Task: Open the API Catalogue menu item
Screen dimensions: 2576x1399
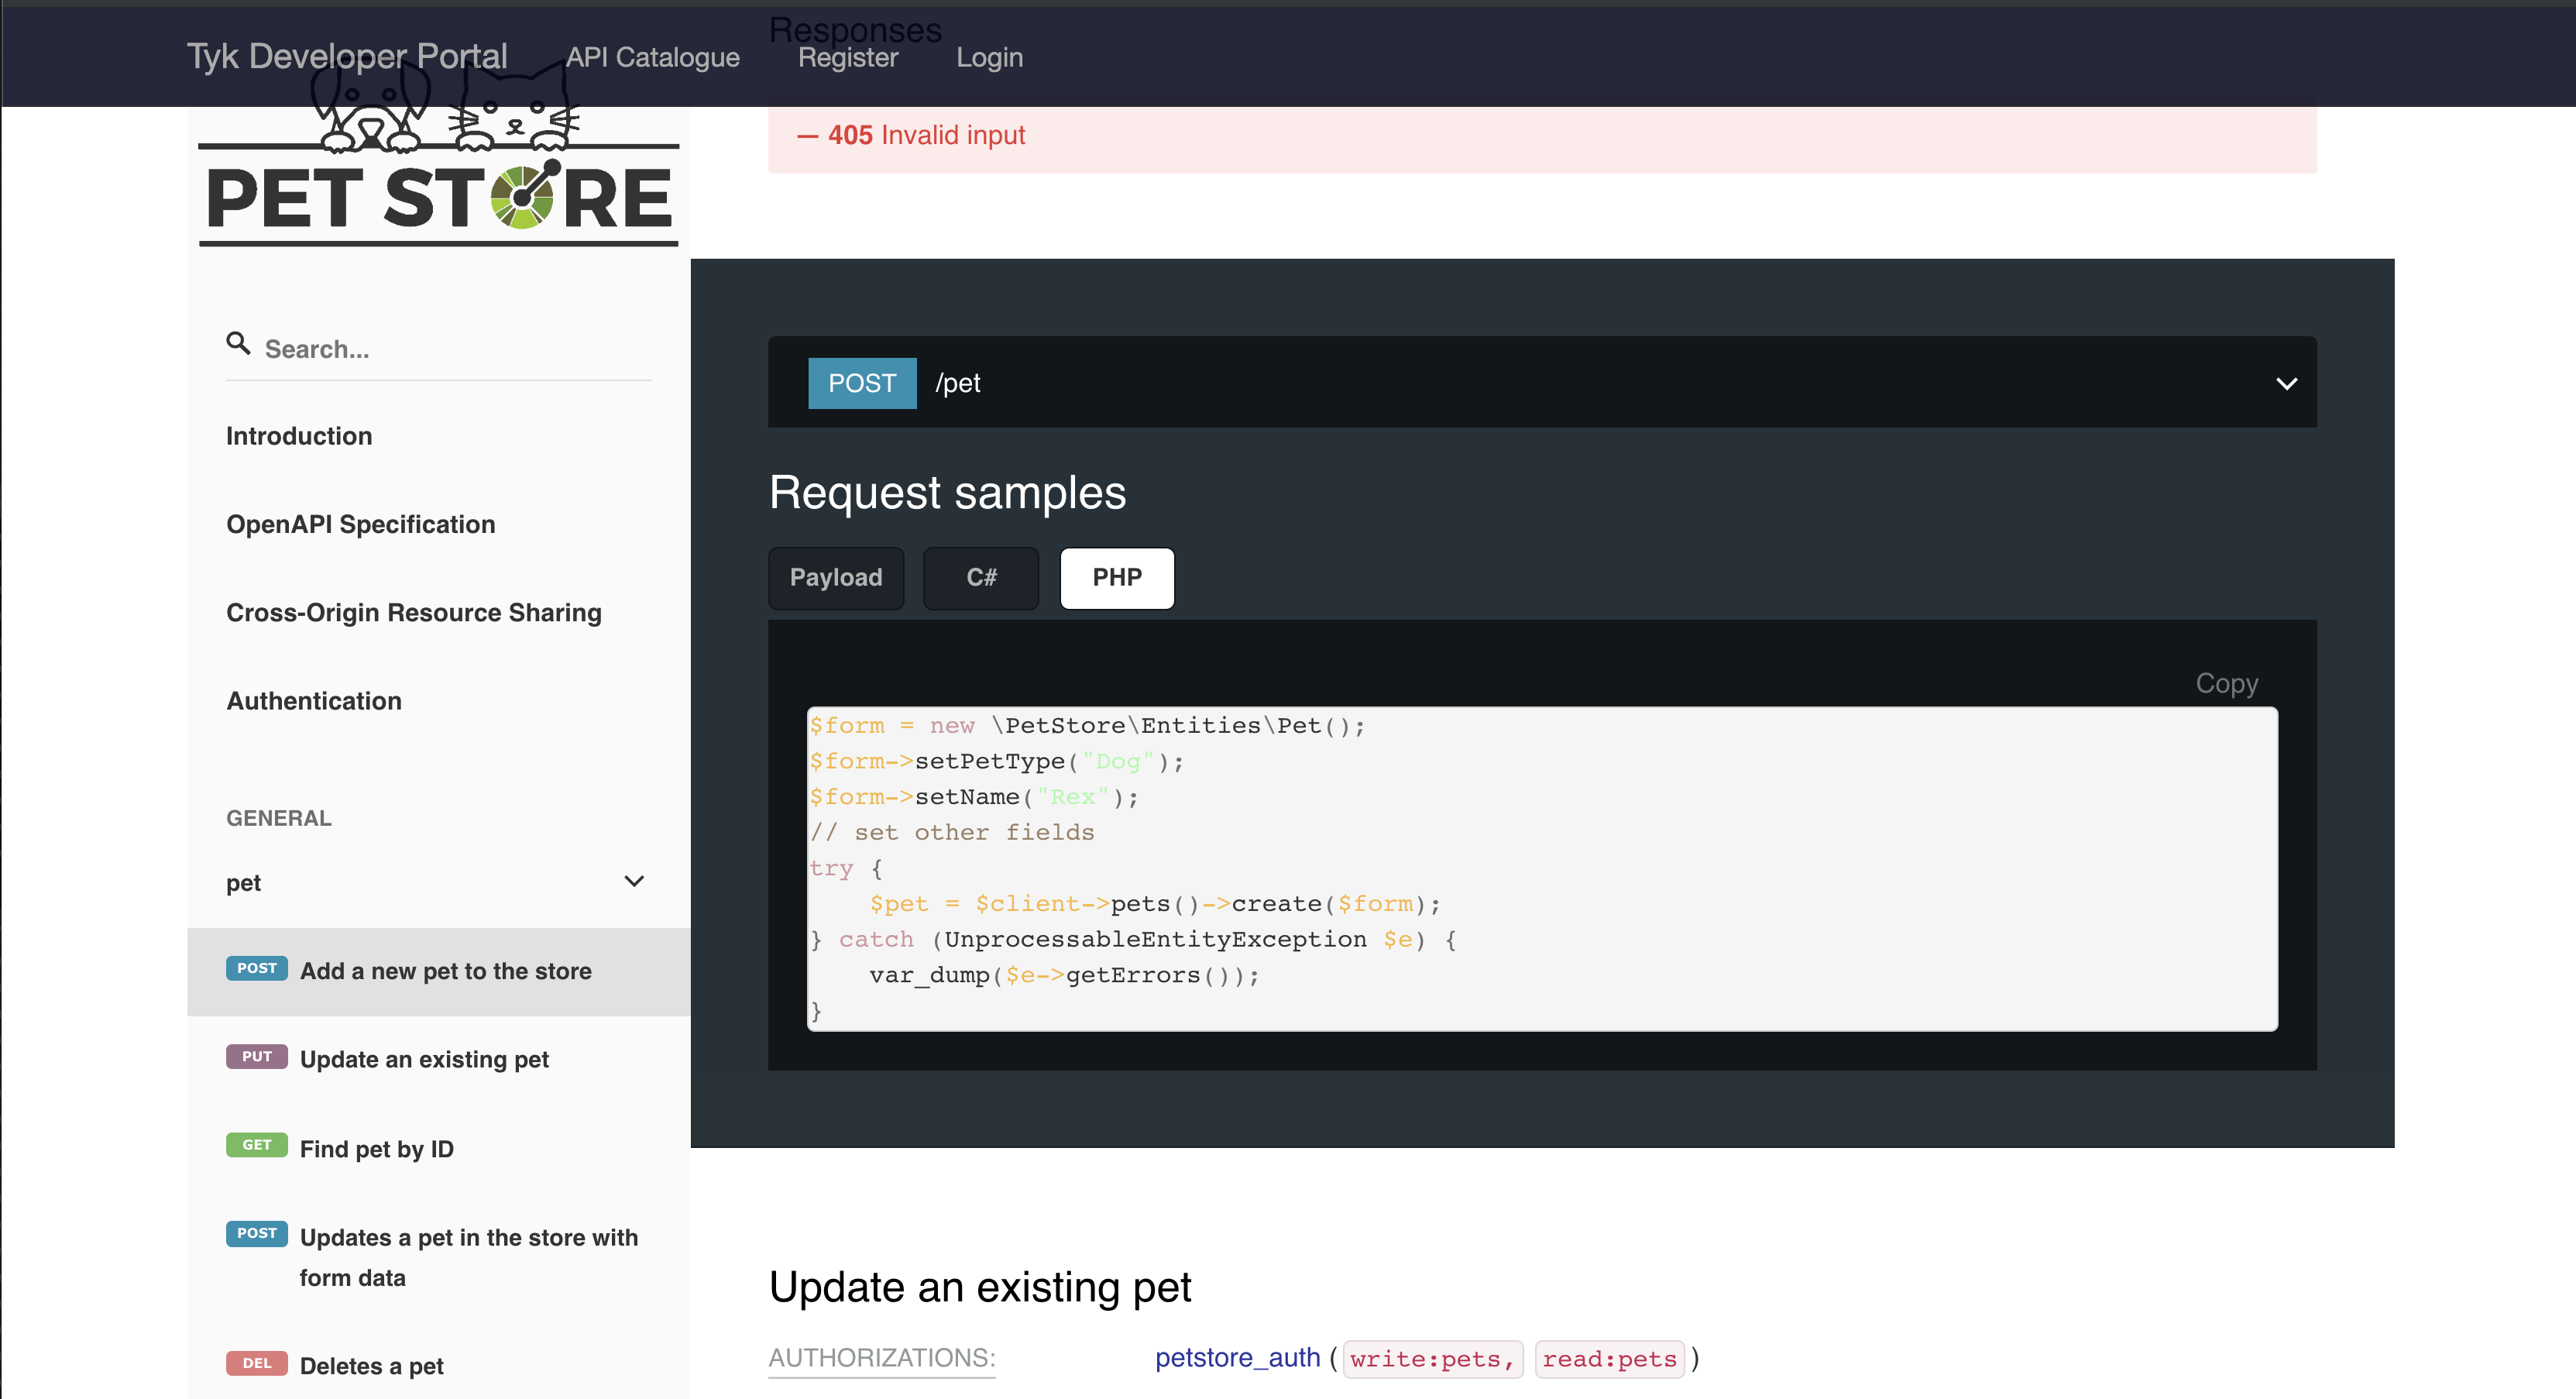Action: click(x=652, y=57)
